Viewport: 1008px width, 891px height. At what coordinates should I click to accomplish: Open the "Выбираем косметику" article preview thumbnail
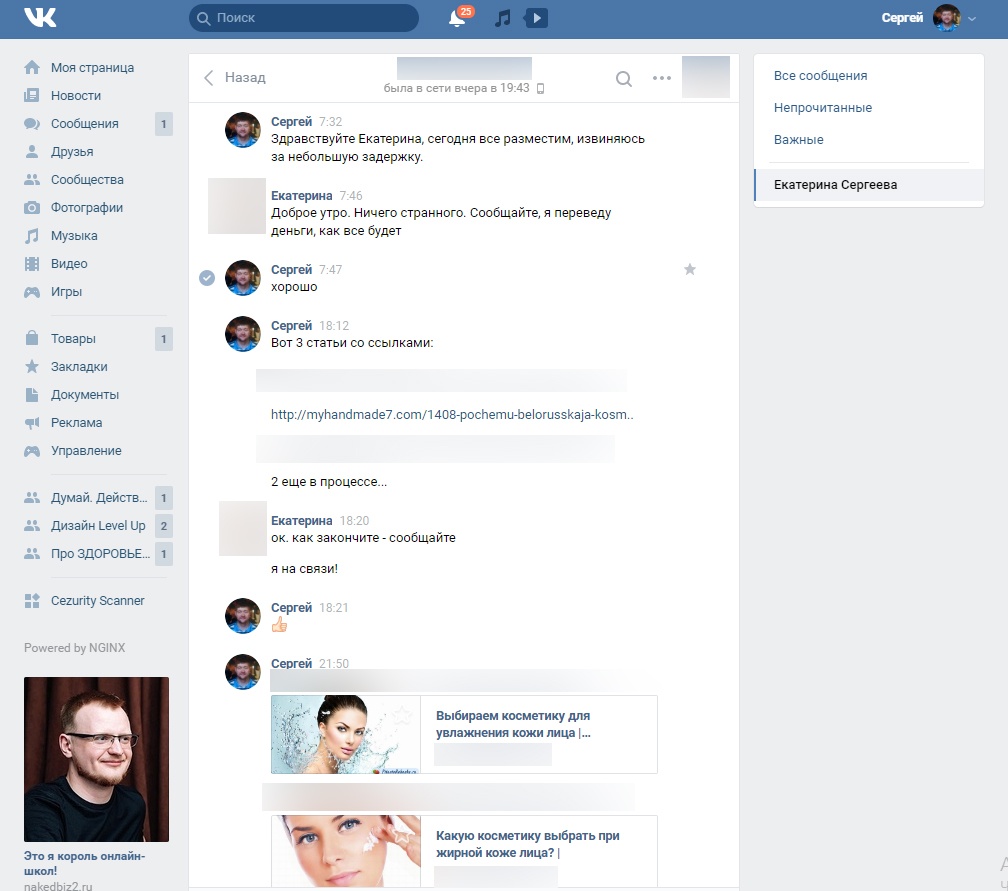coord(346,734)
